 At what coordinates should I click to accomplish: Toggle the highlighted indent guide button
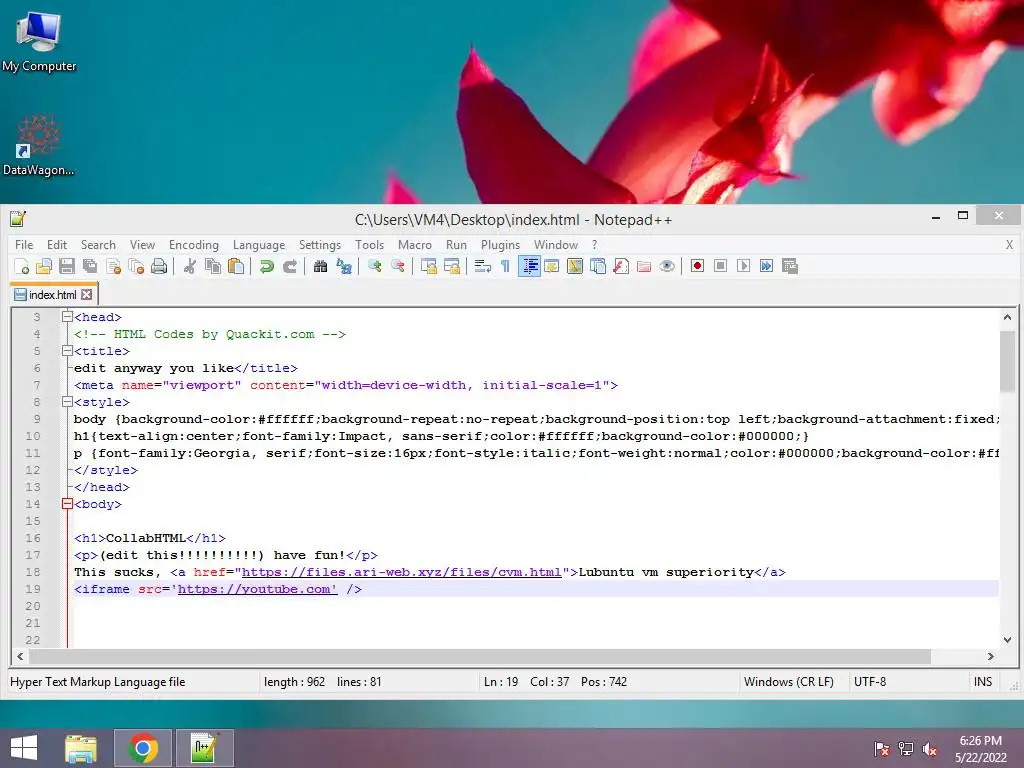529,266
